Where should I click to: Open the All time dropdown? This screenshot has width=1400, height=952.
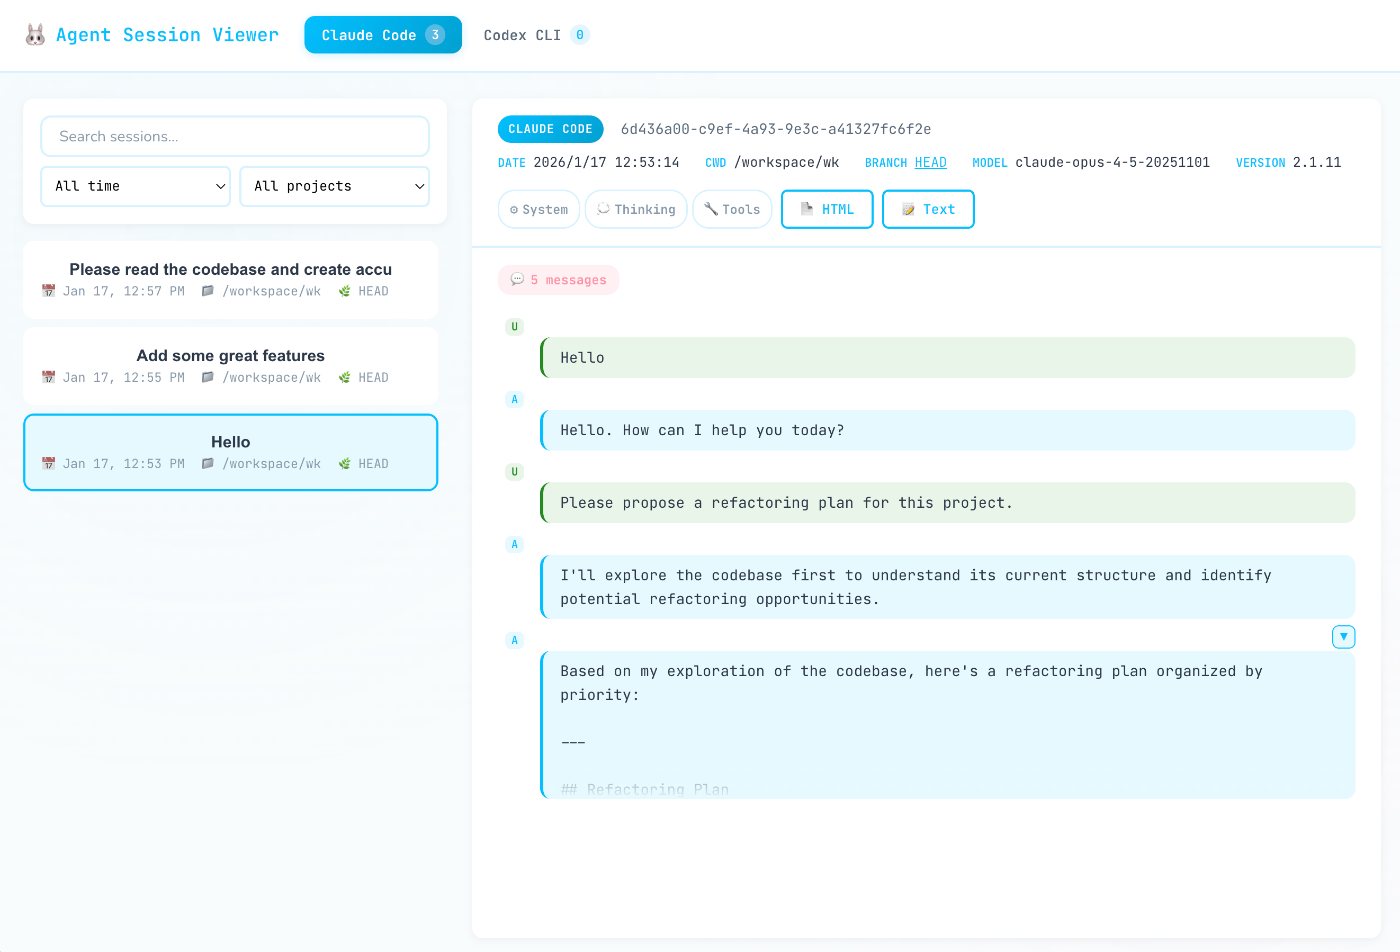coord(135,186)
